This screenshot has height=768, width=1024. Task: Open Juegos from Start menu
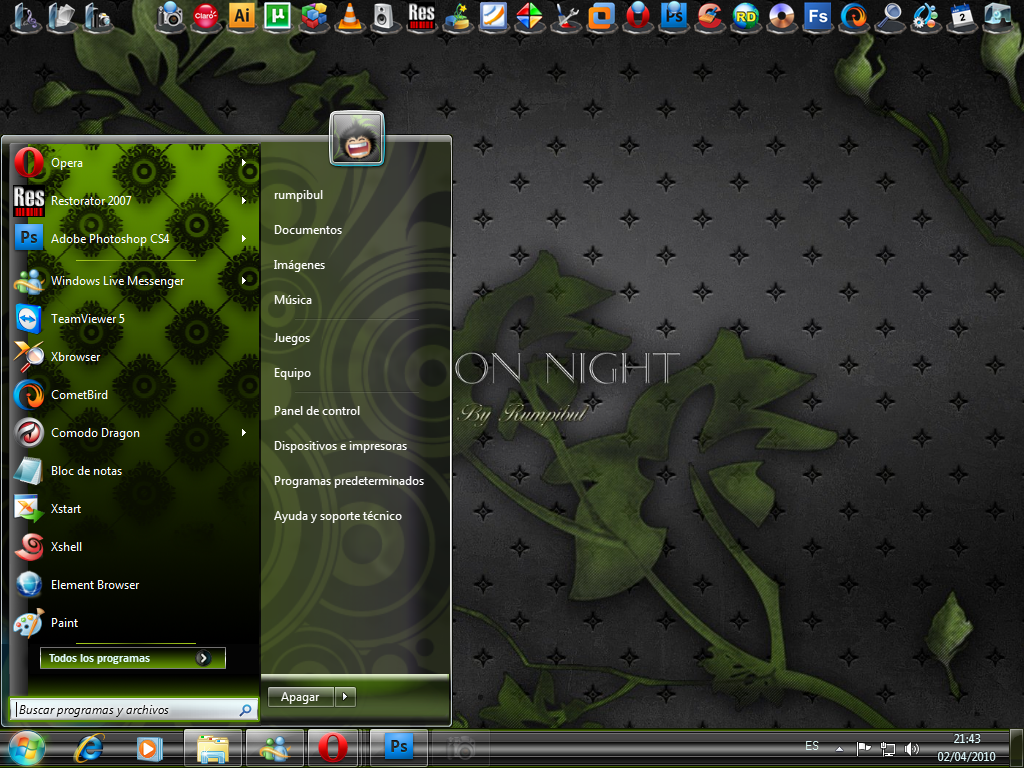point(292,338)
